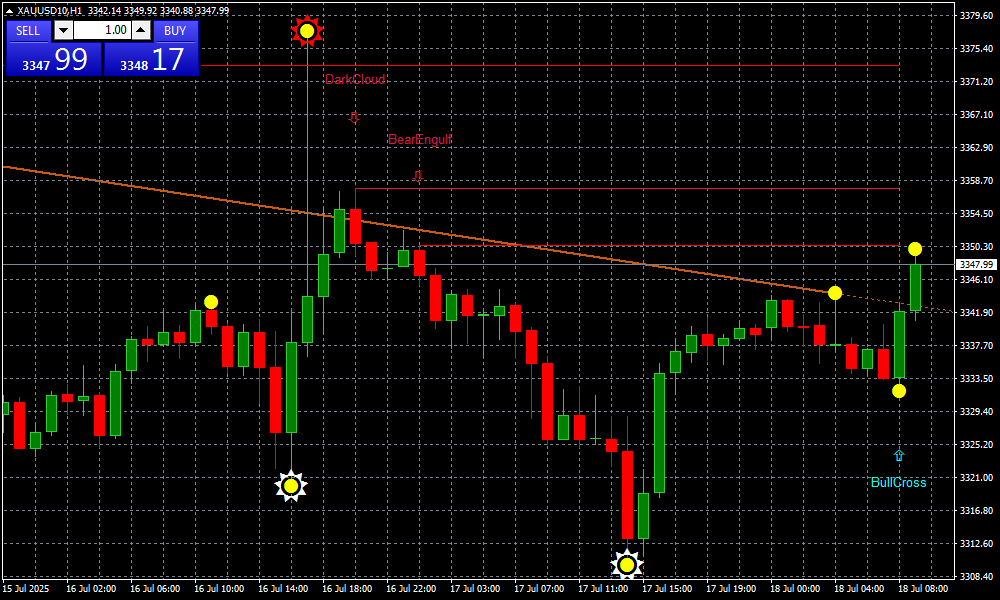1000x600 pixels.
Task: Click the white sunburst marker at 17 Jul low
Action: [626, 565]
